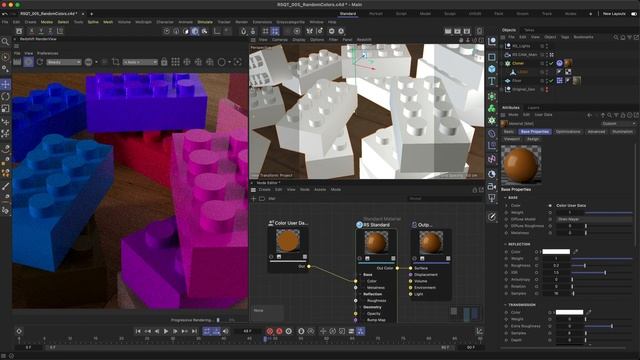The height and width of the screenshot is (360, 640).
Task: Open the MoGraph menu
Action: 143,22
